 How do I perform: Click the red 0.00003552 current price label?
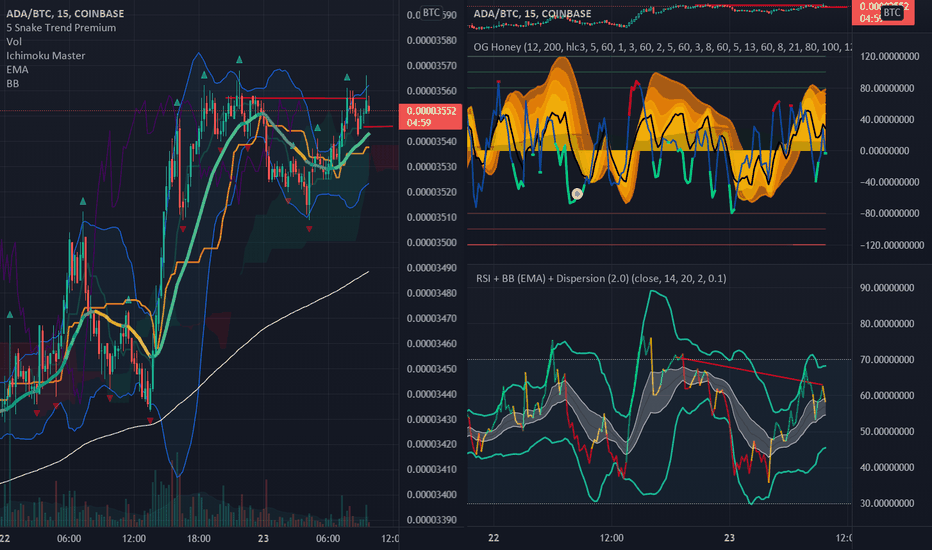tap(431, 117)
